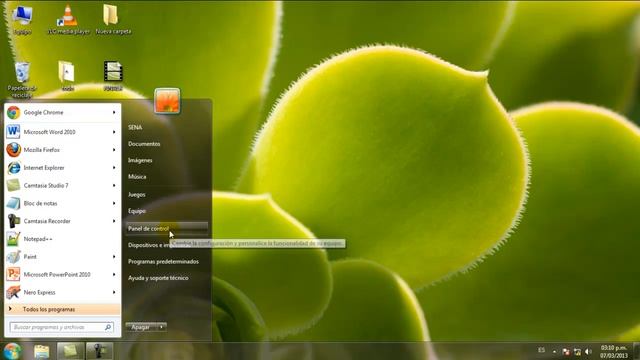640x360 pixels.
Task: Switch to Camtasia Studio taskbar button
Action: point(70,351)
